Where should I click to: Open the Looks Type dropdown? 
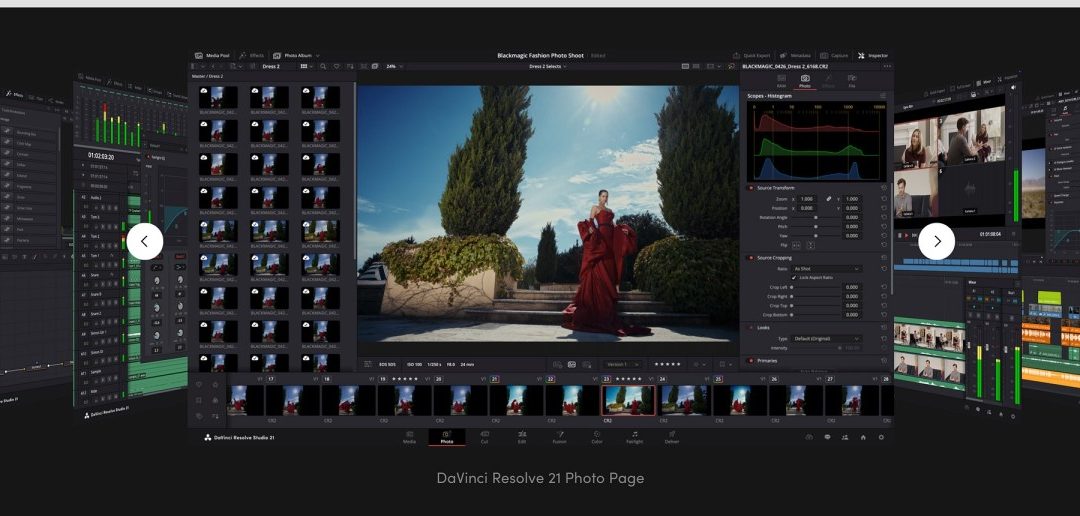coord(827,339)
